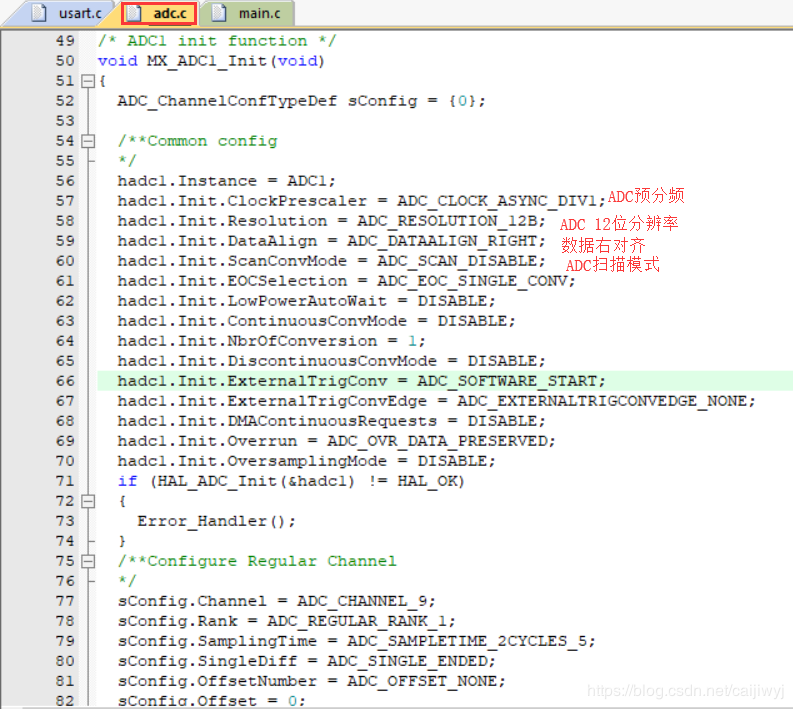Click 'Error_Handler();' call

pyautogui.click(x=216, y=521)
